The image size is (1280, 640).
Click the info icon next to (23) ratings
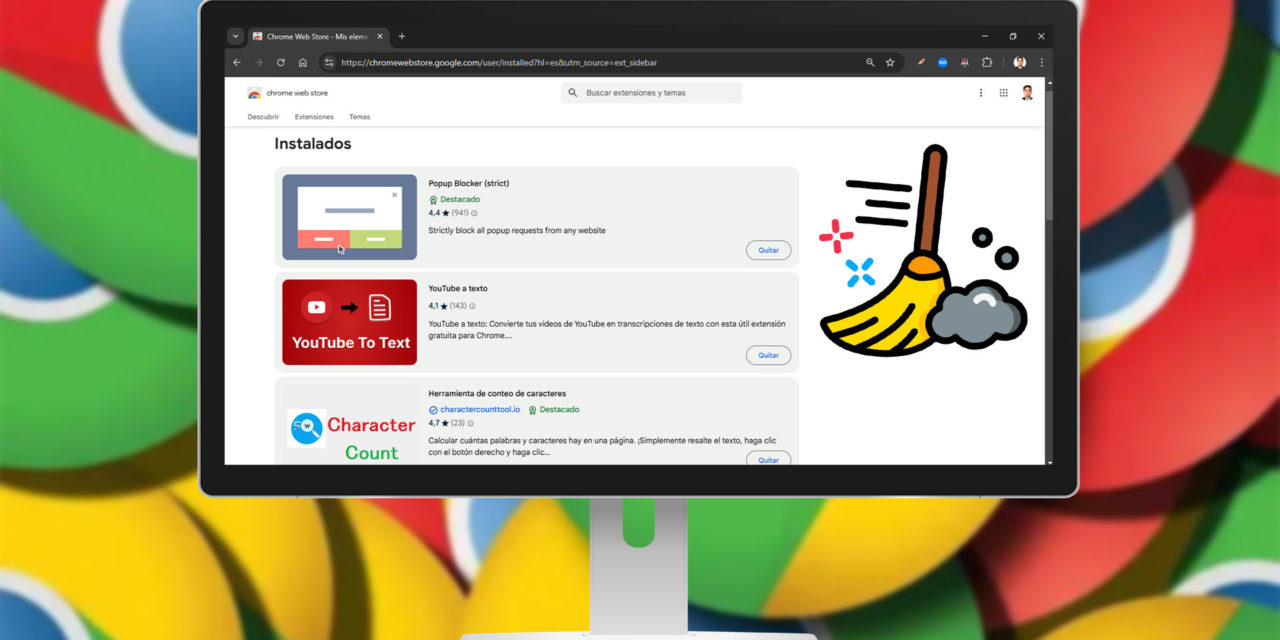(x=470, y=423)
